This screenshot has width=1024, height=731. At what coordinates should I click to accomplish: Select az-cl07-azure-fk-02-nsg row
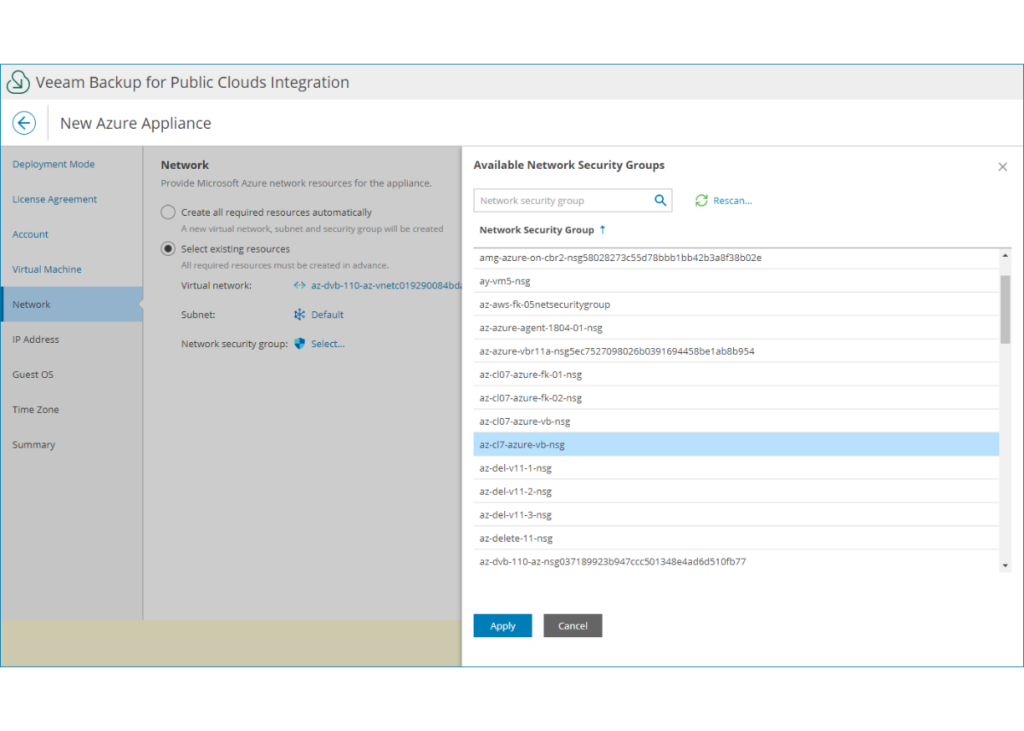coord(736,398)
